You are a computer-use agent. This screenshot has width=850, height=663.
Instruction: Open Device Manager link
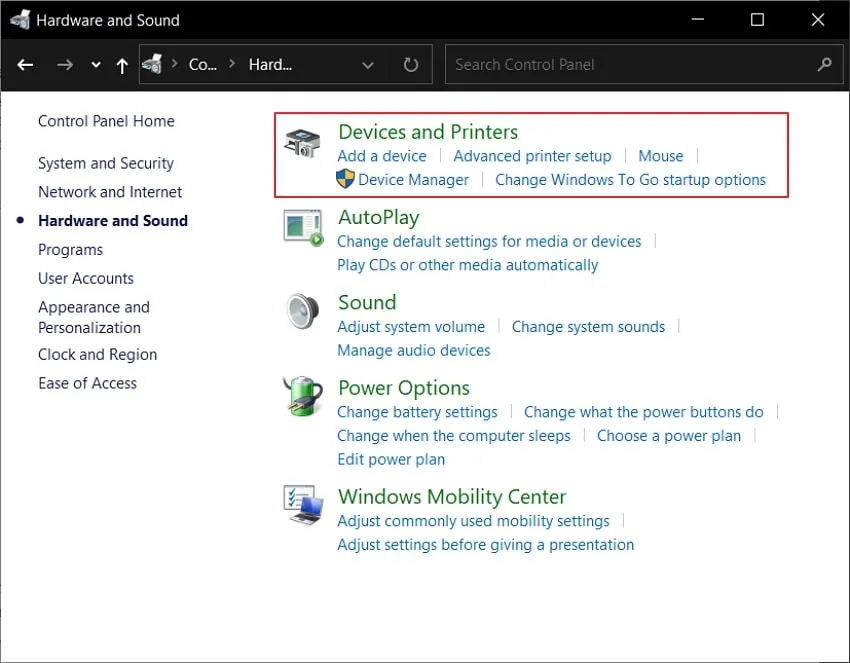coord(413,180)
